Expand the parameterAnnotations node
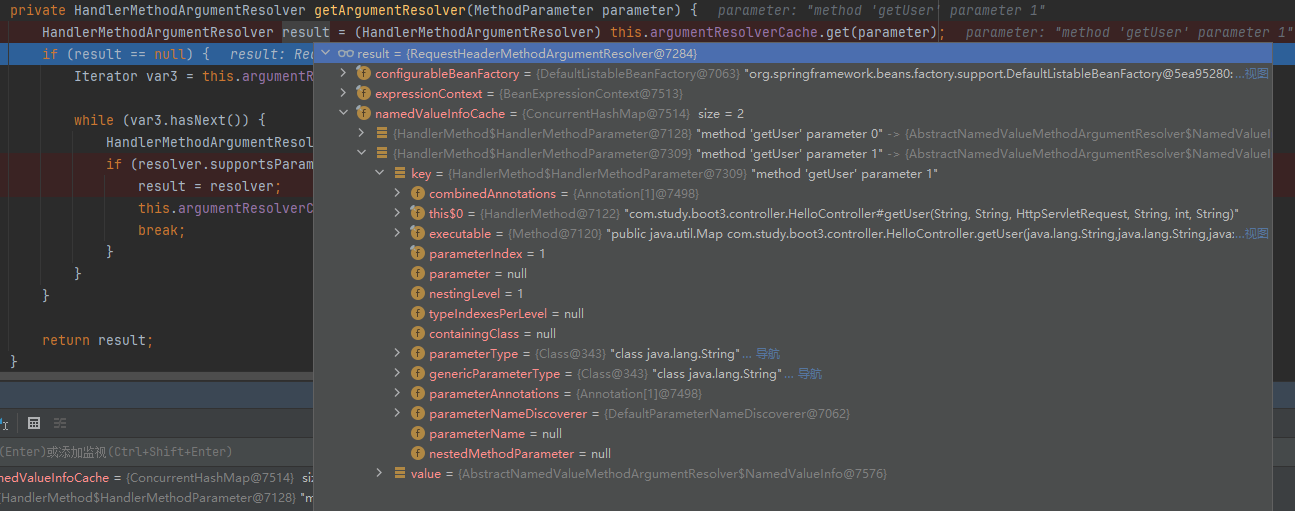This screenshot has width=1295, height=511. [x=398, y=393]
